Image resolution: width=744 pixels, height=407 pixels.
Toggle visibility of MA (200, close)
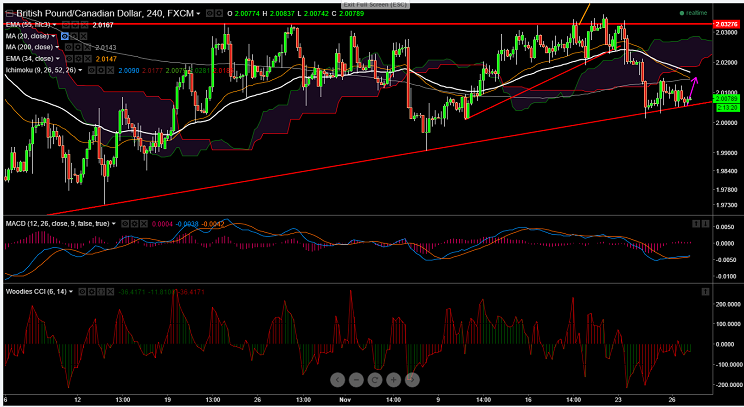click(68, 47)
